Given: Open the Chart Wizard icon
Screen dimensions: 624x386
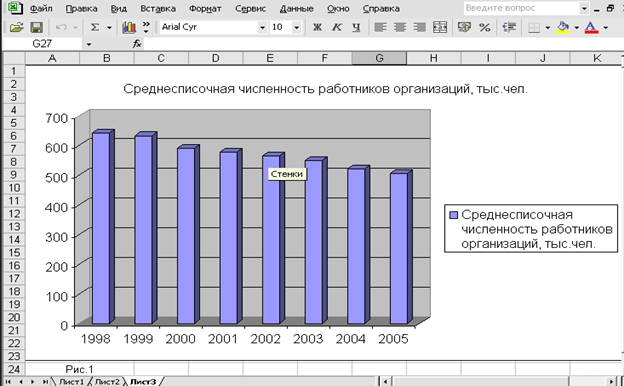Looking at the screenshot, I should click(129, 27).
